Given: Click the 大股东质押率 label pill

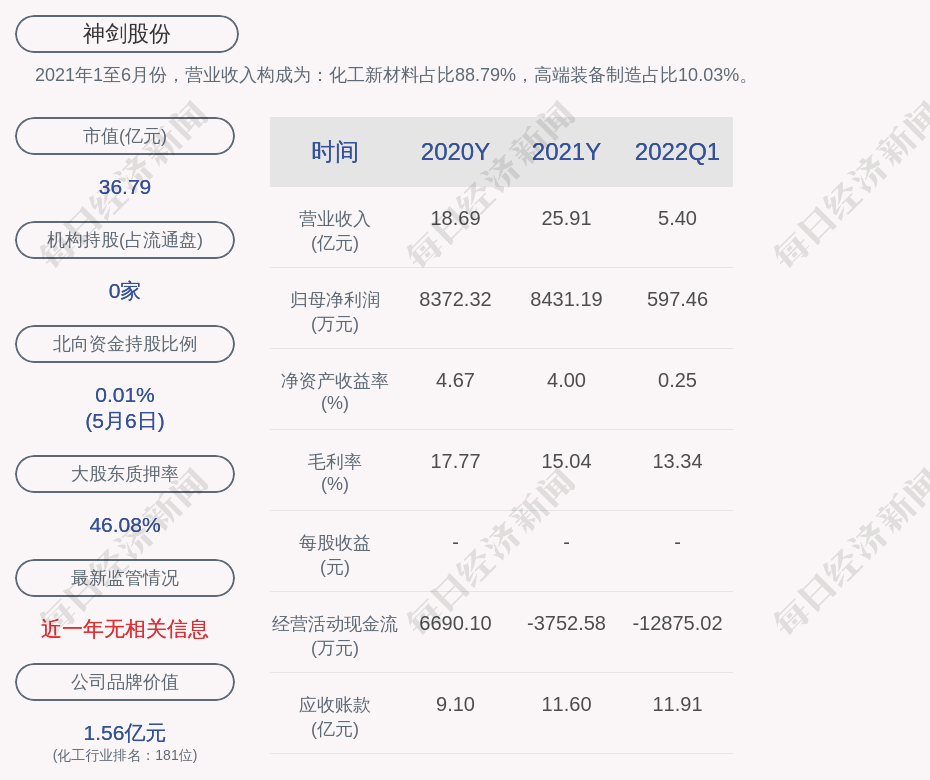Looking at the screenshot, I should pyautogui.click(x=125, y=473).
